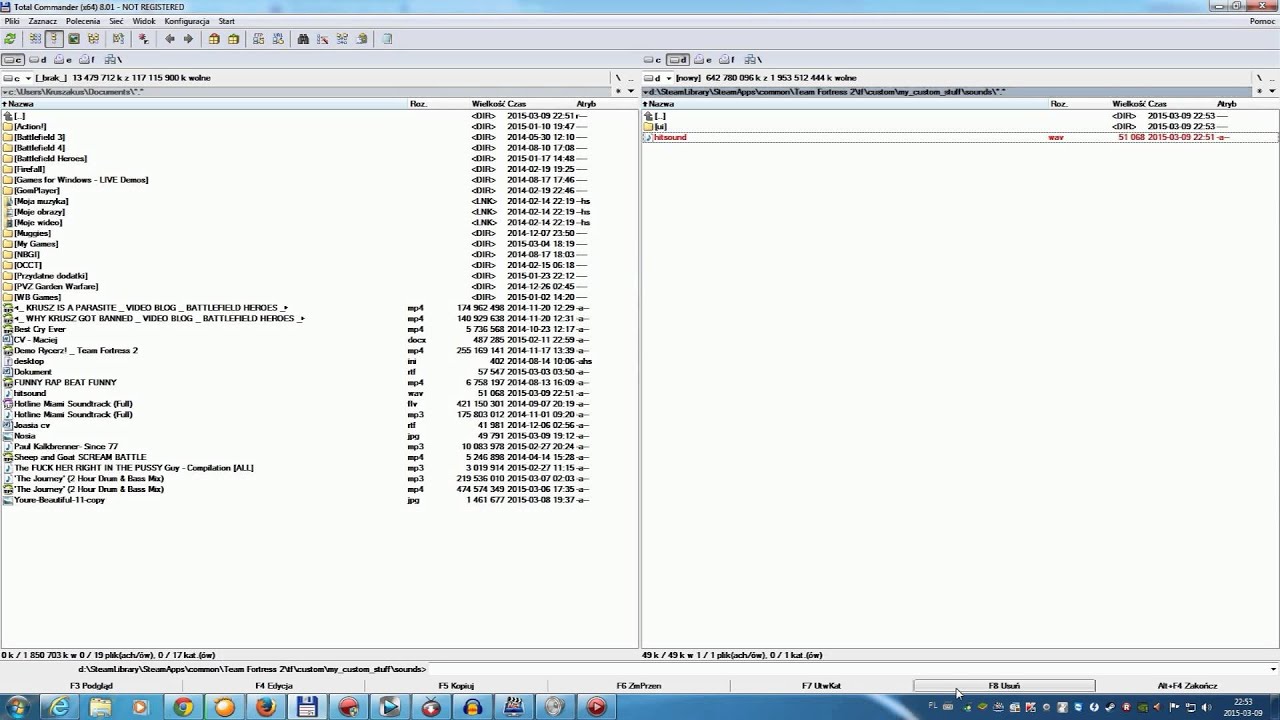Select hitsound wav file in right panel
Viewport: 1280px width, 720px height.
pyautogui.click(x=960, y=137)
